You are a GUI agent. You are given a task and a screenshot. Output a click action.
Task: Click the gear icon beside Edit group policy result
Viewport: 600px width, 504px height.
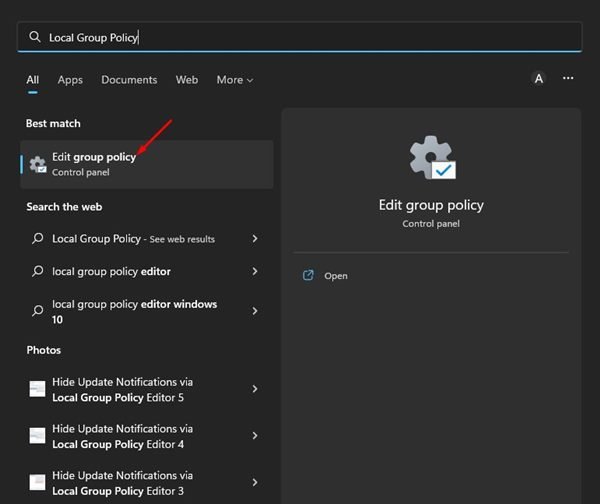pos(38,165)
